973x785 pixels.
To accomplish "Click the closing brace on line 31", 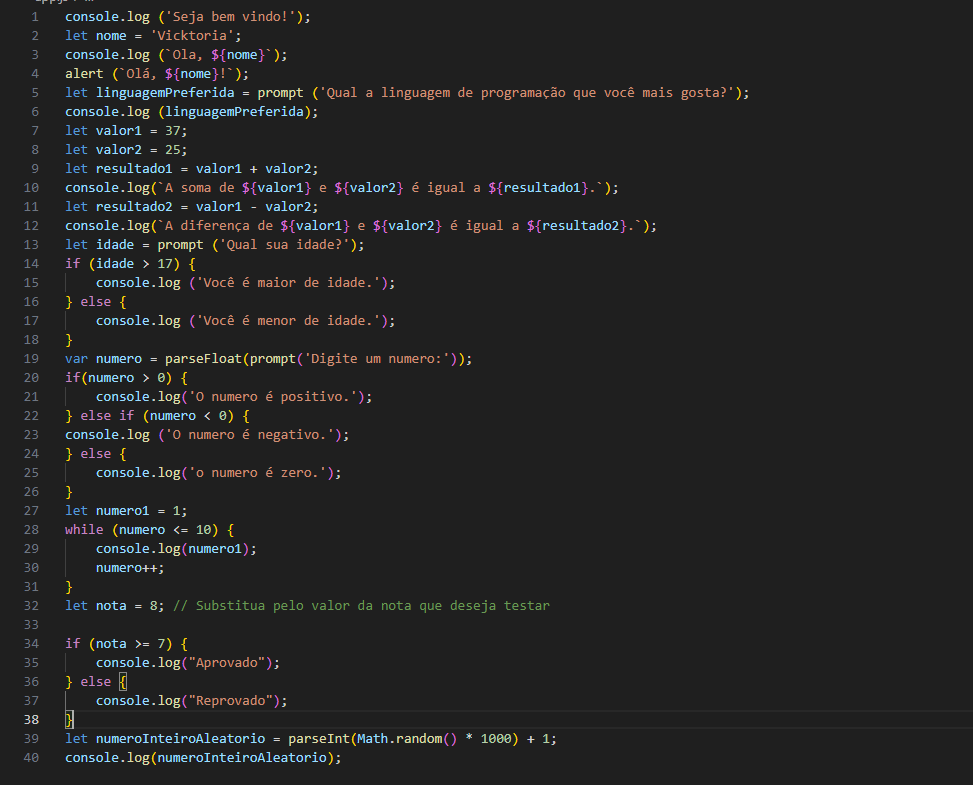I will 69,587.
